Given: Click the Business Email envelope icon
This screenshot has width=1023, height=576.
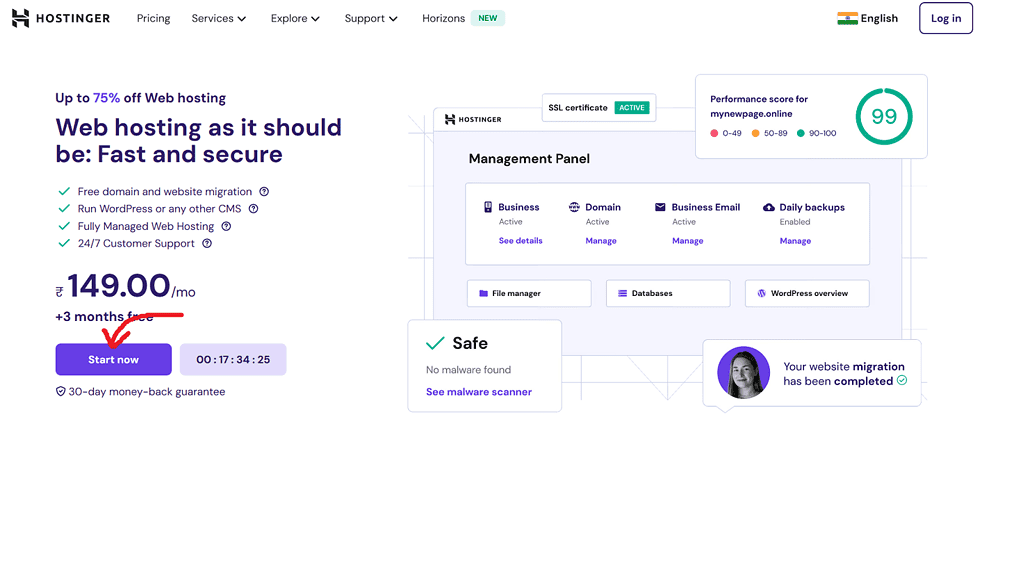Looking at the screenshot, I should [660, 207].
